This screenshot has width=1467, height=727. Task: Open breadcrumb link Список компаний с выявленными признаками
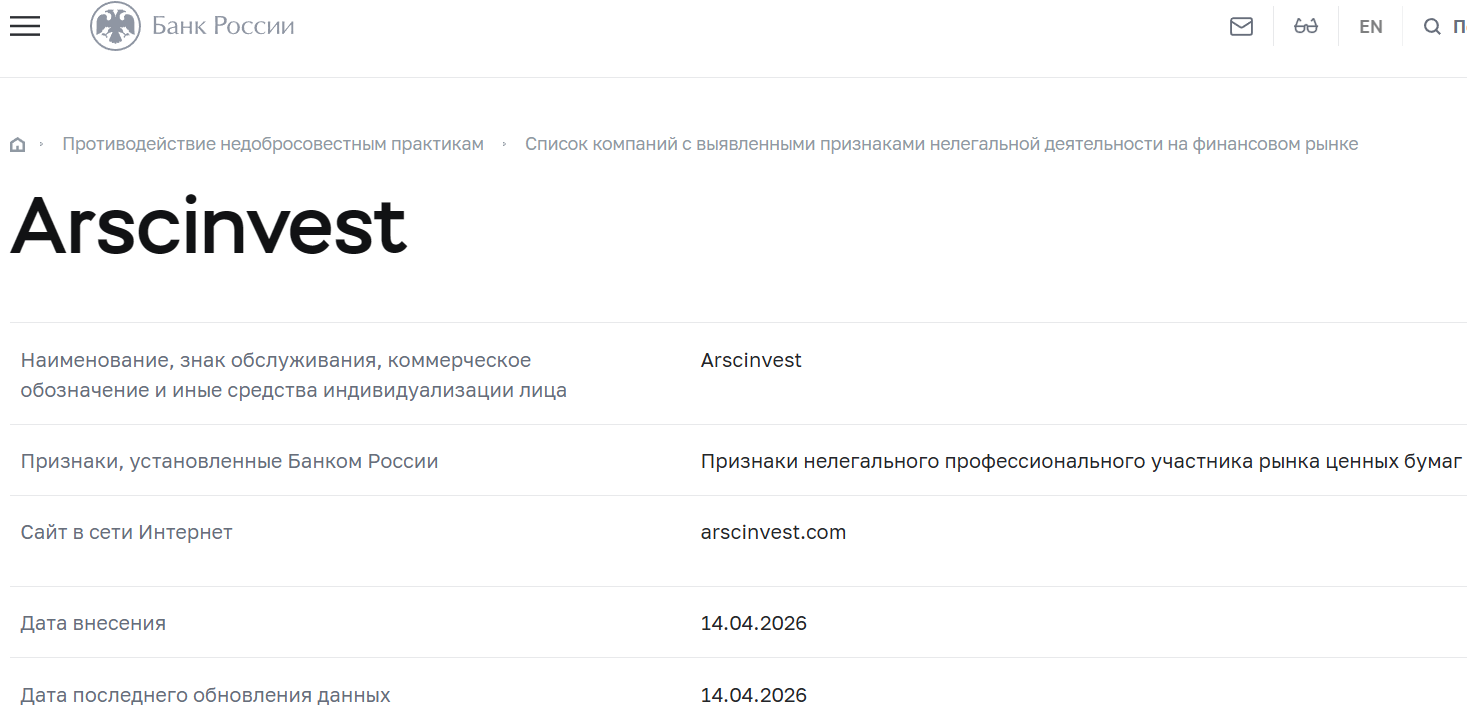point(942,143)
